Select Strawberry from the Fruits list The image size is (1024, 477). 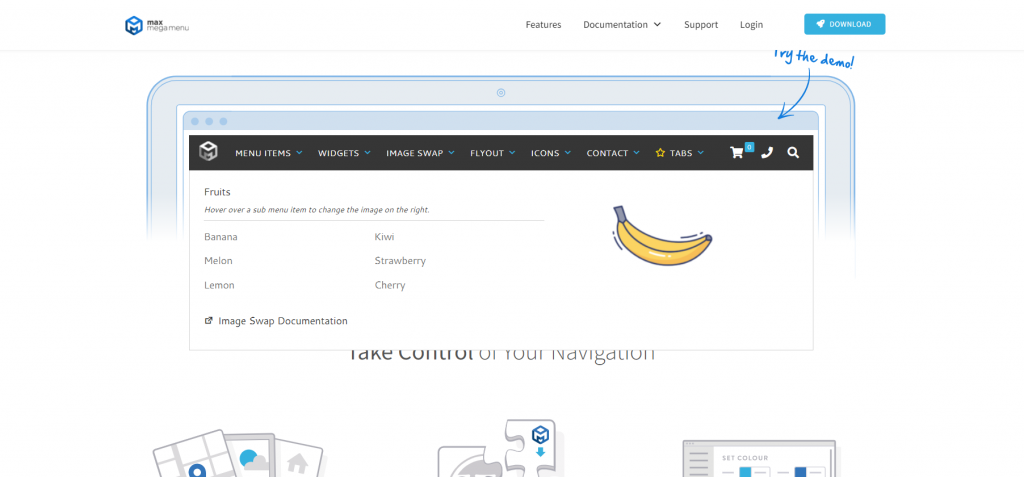[400, 261]
